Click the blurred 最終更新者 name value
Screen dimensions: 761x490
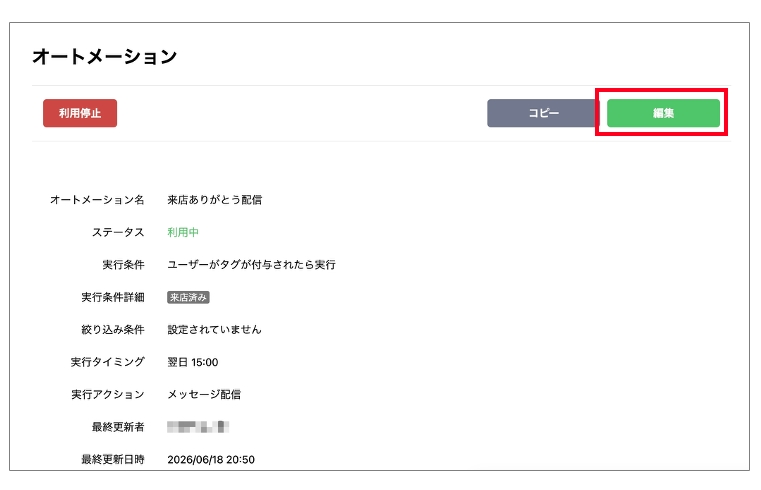[198, 427]
